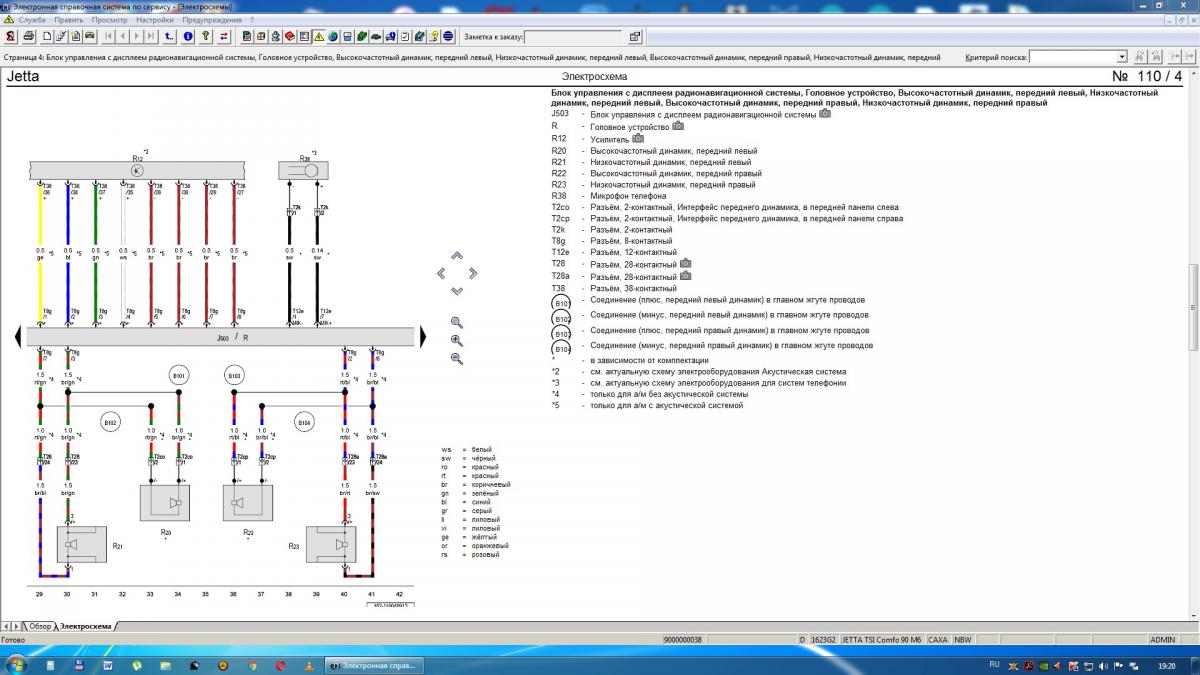
Task: Click the yellow question-mark help icon
Action: (x=205, y=37)
